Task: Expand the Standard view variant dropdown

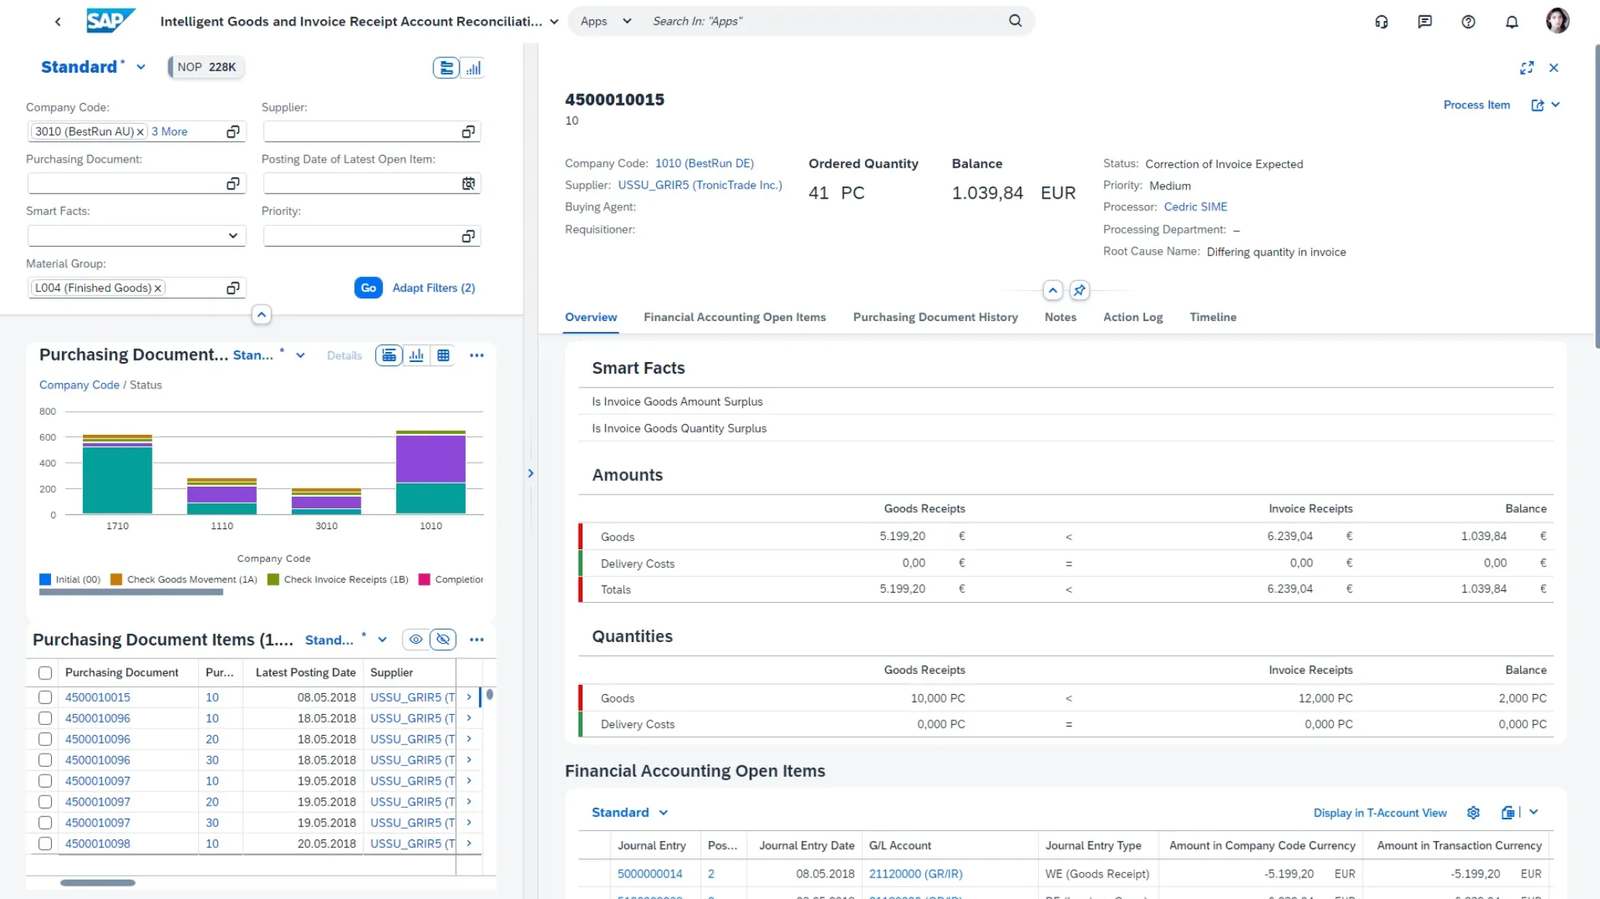Action: click(x=141, y=67)
